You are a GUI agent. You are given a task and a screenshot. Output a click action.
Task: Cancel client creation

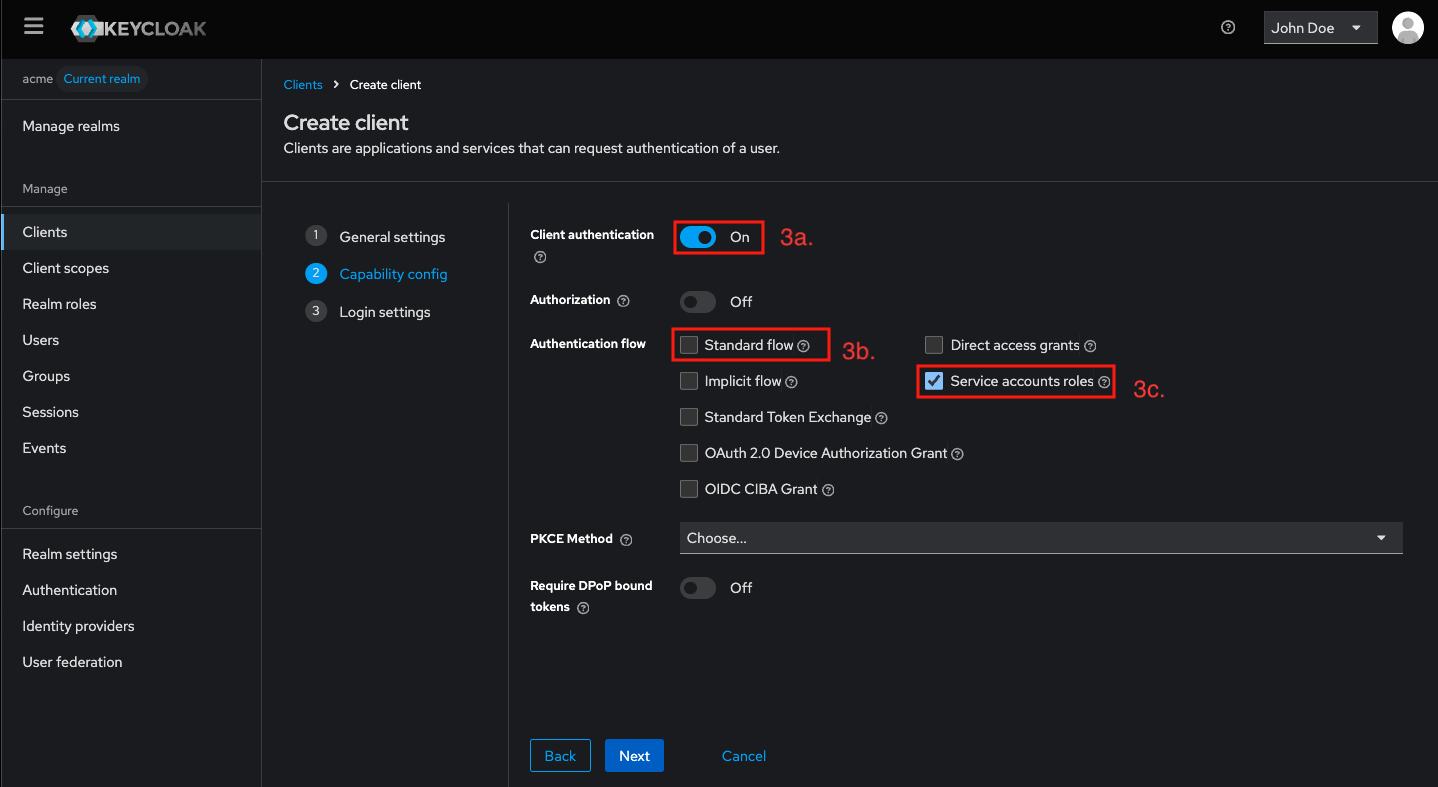[743, 755]
